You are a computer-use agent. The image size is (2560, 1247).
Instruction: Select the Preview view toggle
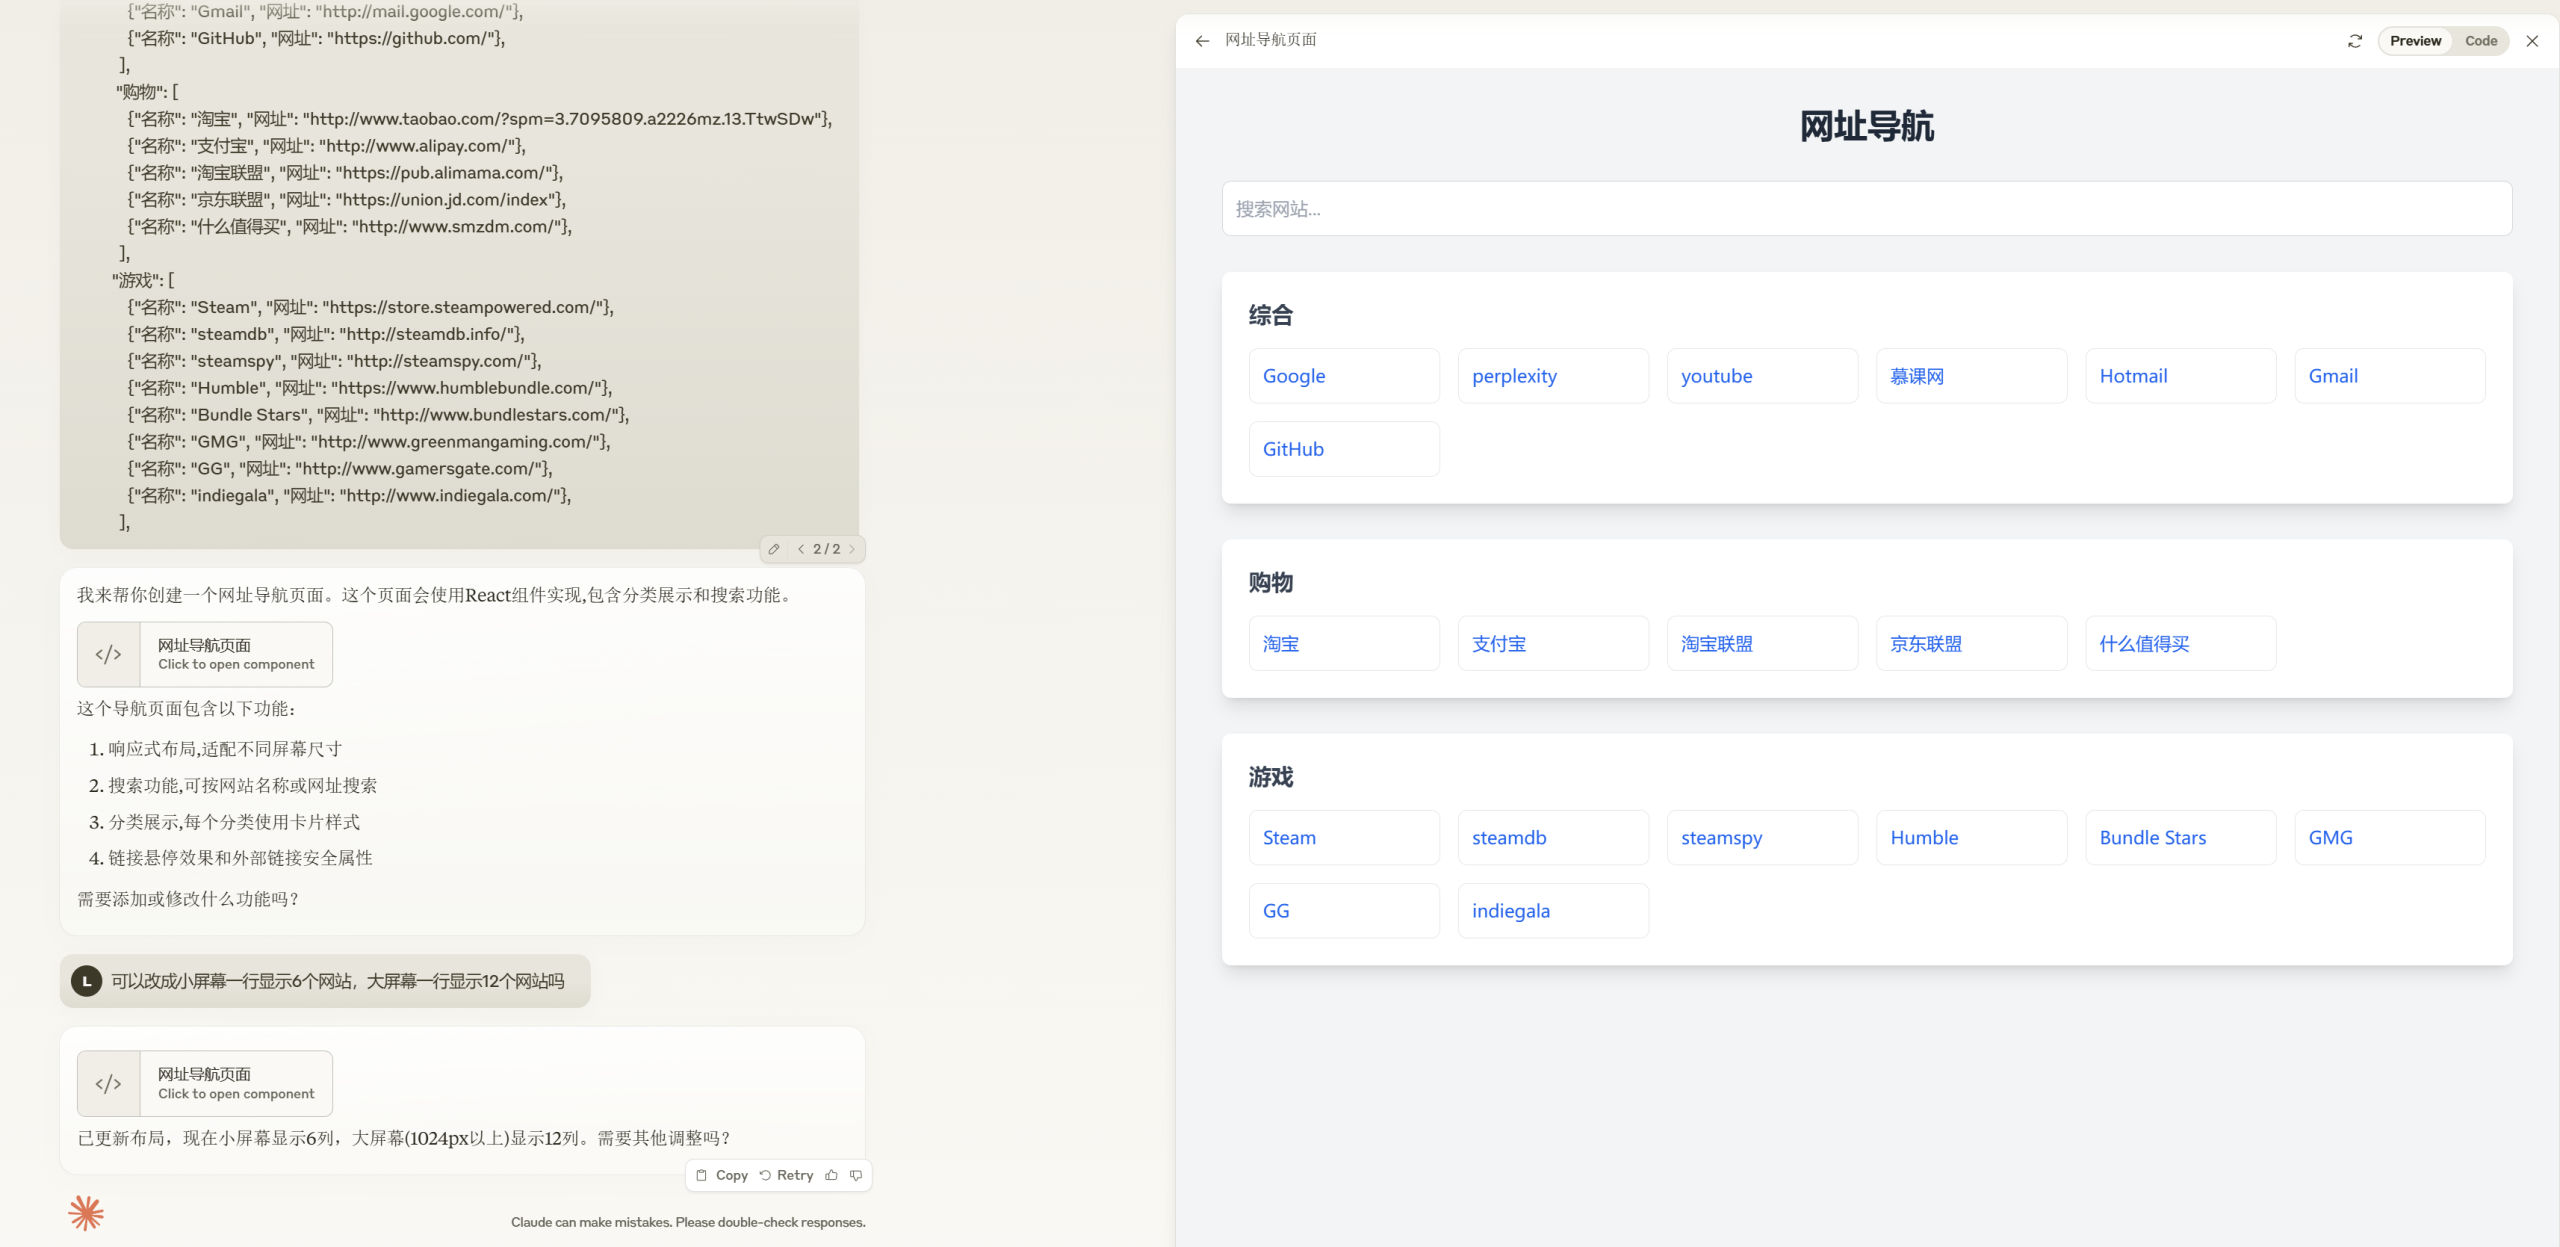2415,41
